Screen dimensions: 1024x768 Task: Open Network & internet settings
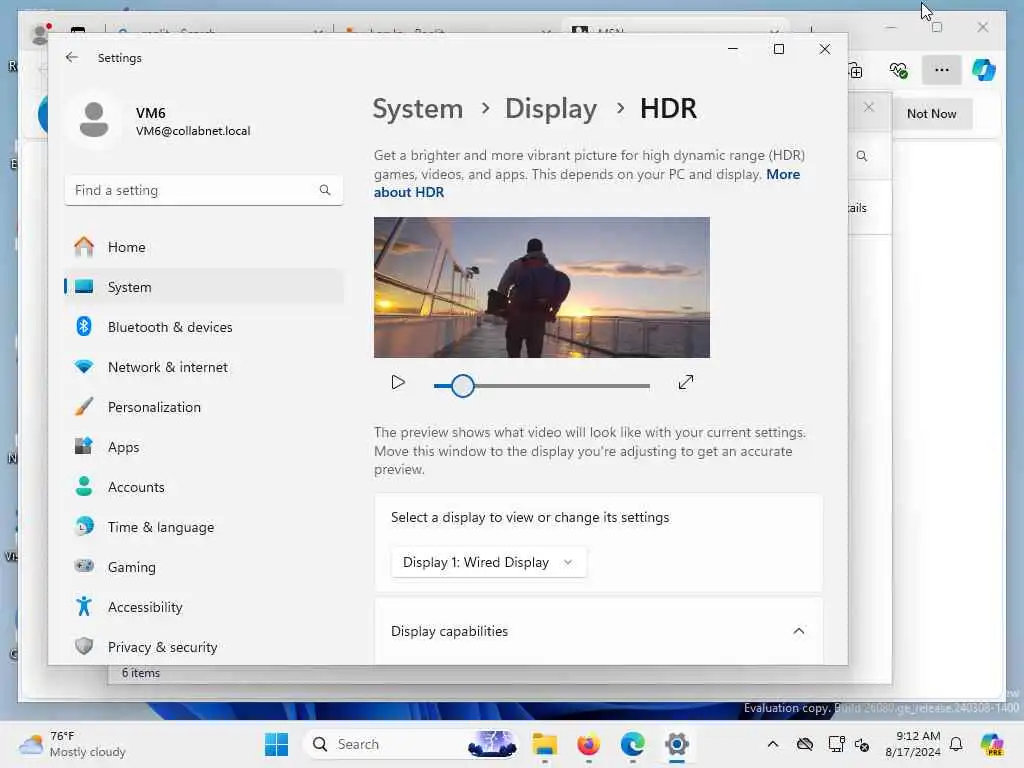click(x=204, y=367)
